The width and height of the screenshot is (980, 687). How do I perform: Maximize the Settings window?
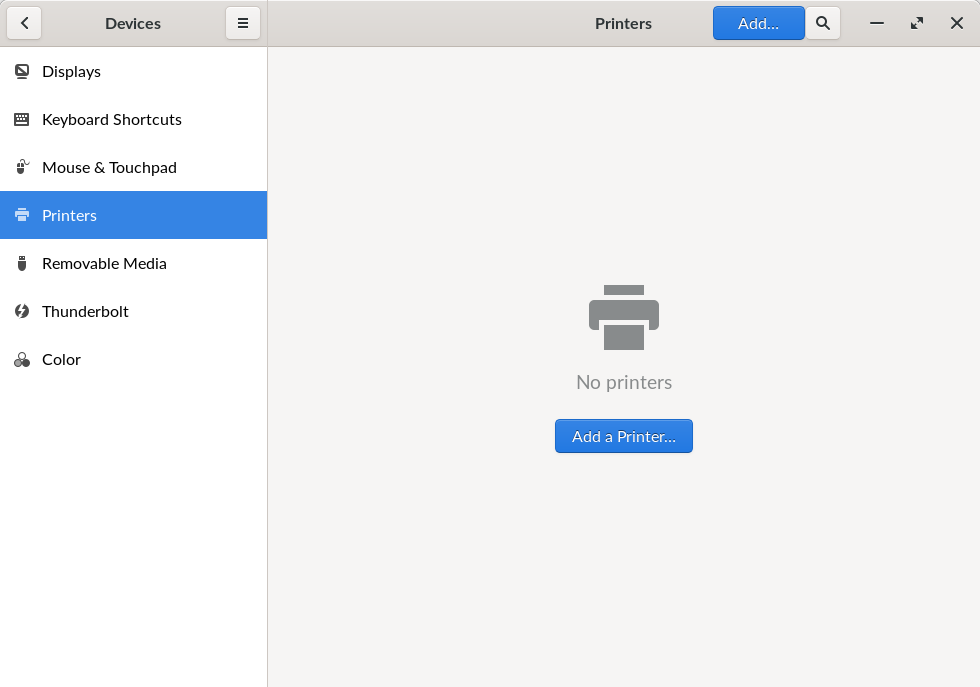point(917,23)
